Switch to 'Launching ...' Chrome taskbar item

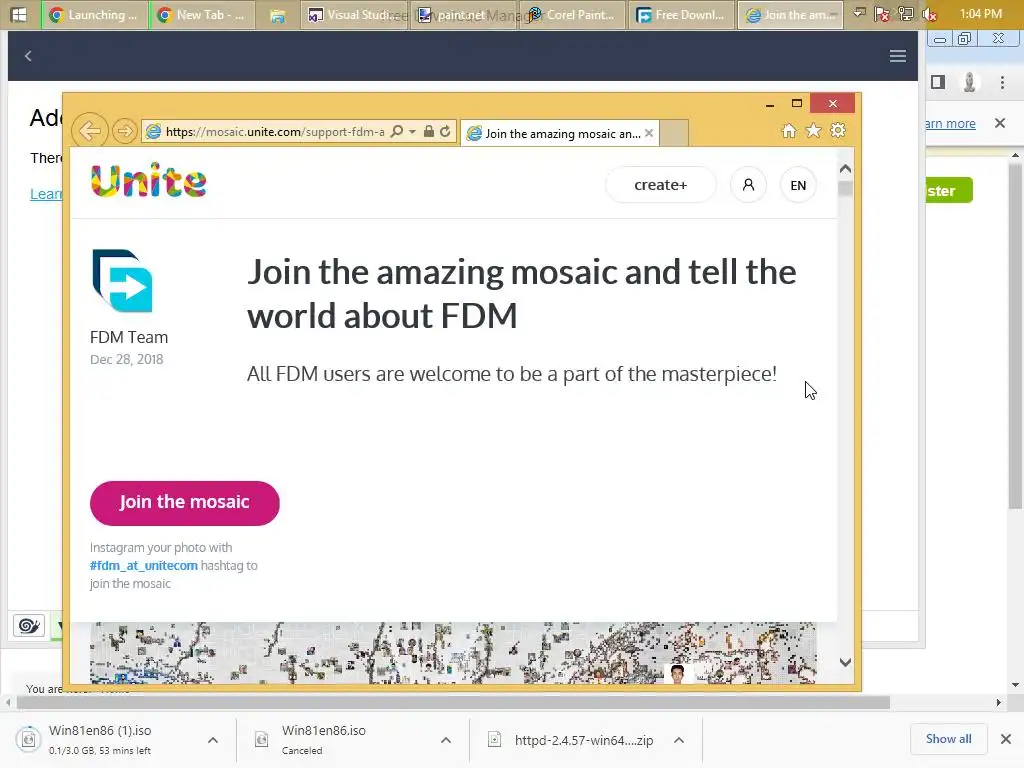click(x=95, y=14)
